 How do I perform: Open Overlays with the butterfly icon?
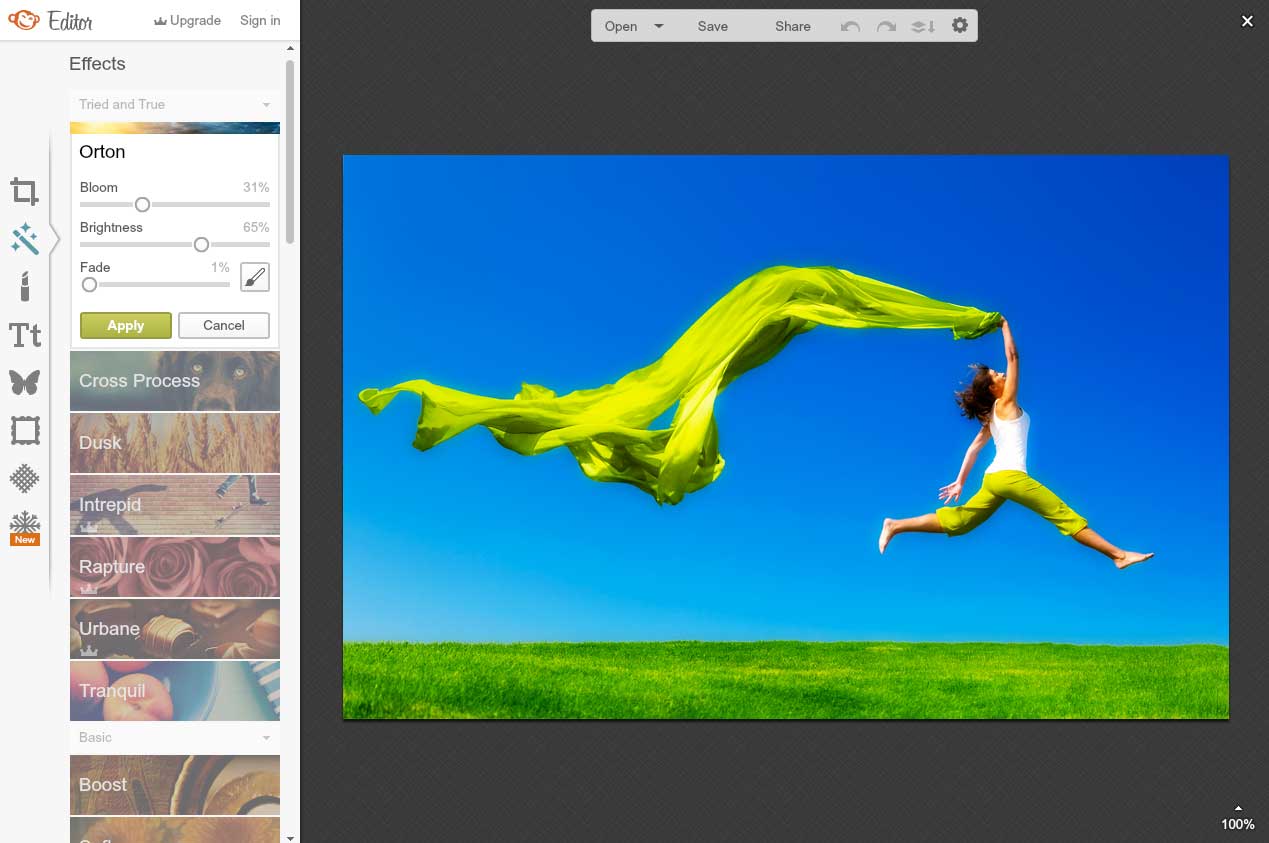25,382
